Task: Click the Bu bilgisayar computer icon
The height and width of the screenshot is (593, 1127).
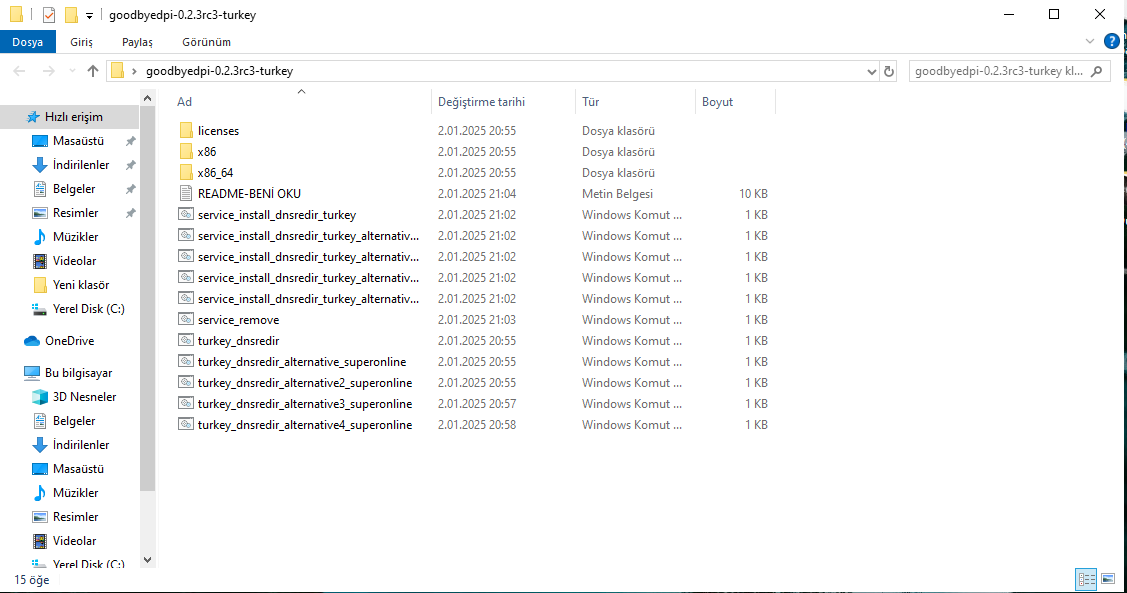Action: tap(32, 373)
